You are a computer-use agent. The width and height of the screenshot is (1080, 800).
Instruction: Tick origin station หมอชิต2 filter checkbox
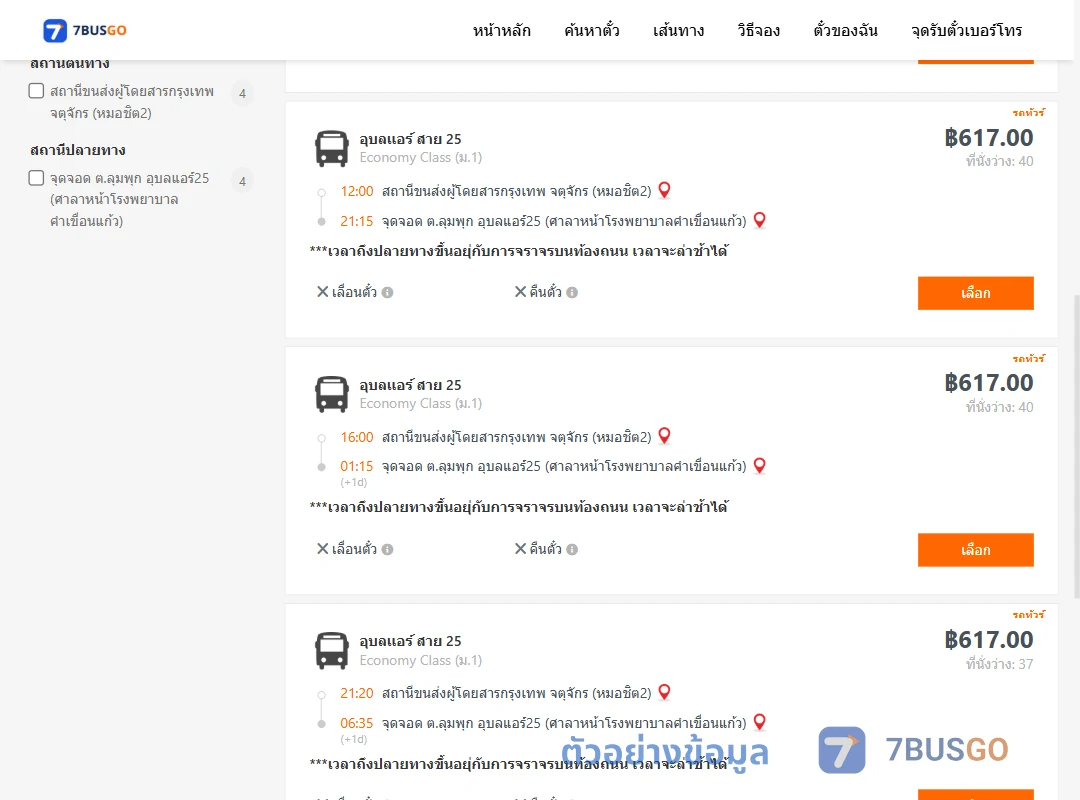37,91
